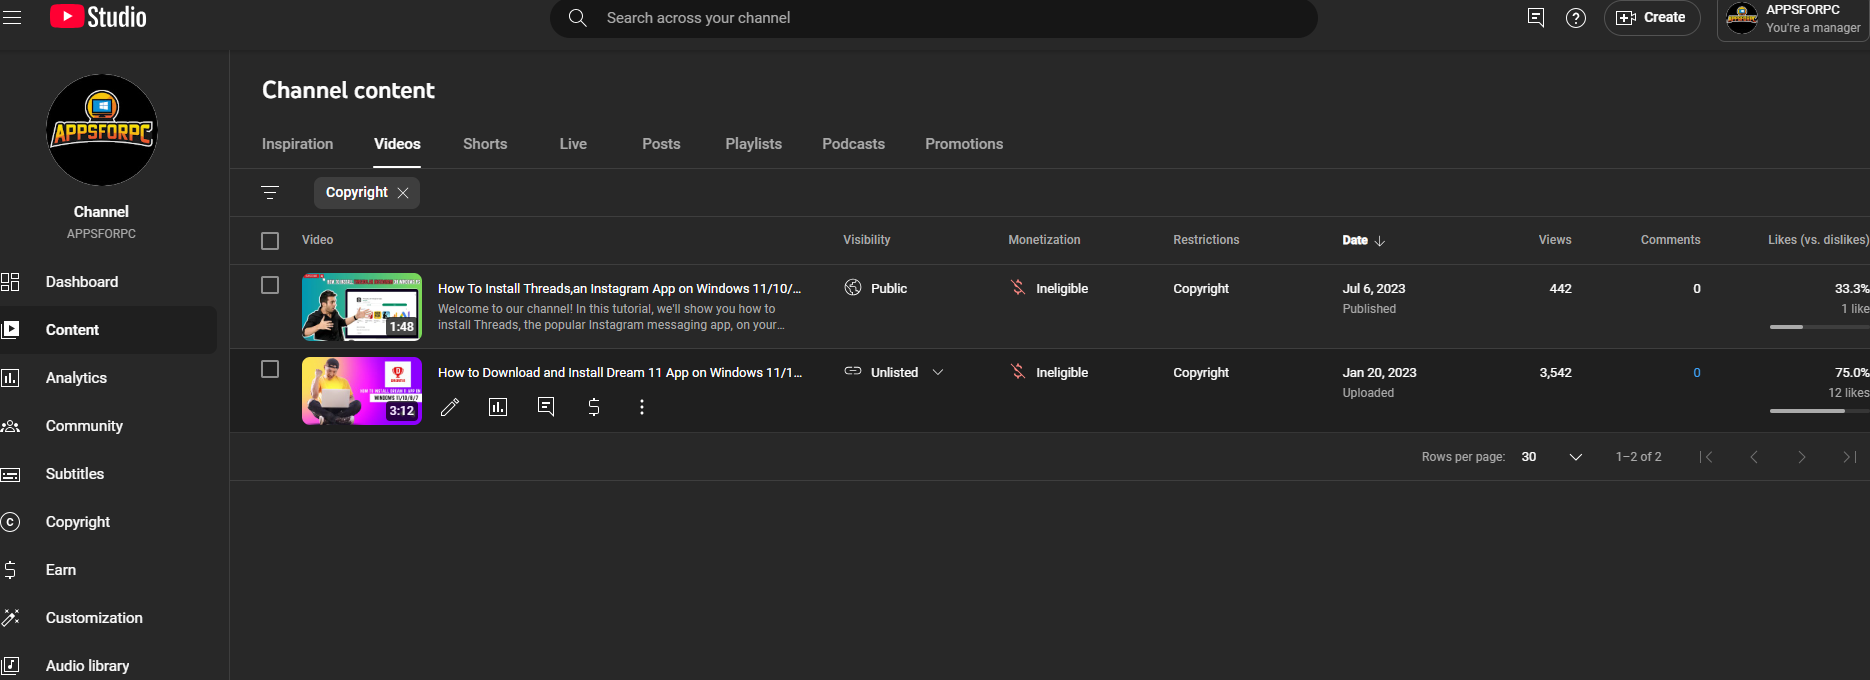Open Copyright in the sidebar

(108, 522)
